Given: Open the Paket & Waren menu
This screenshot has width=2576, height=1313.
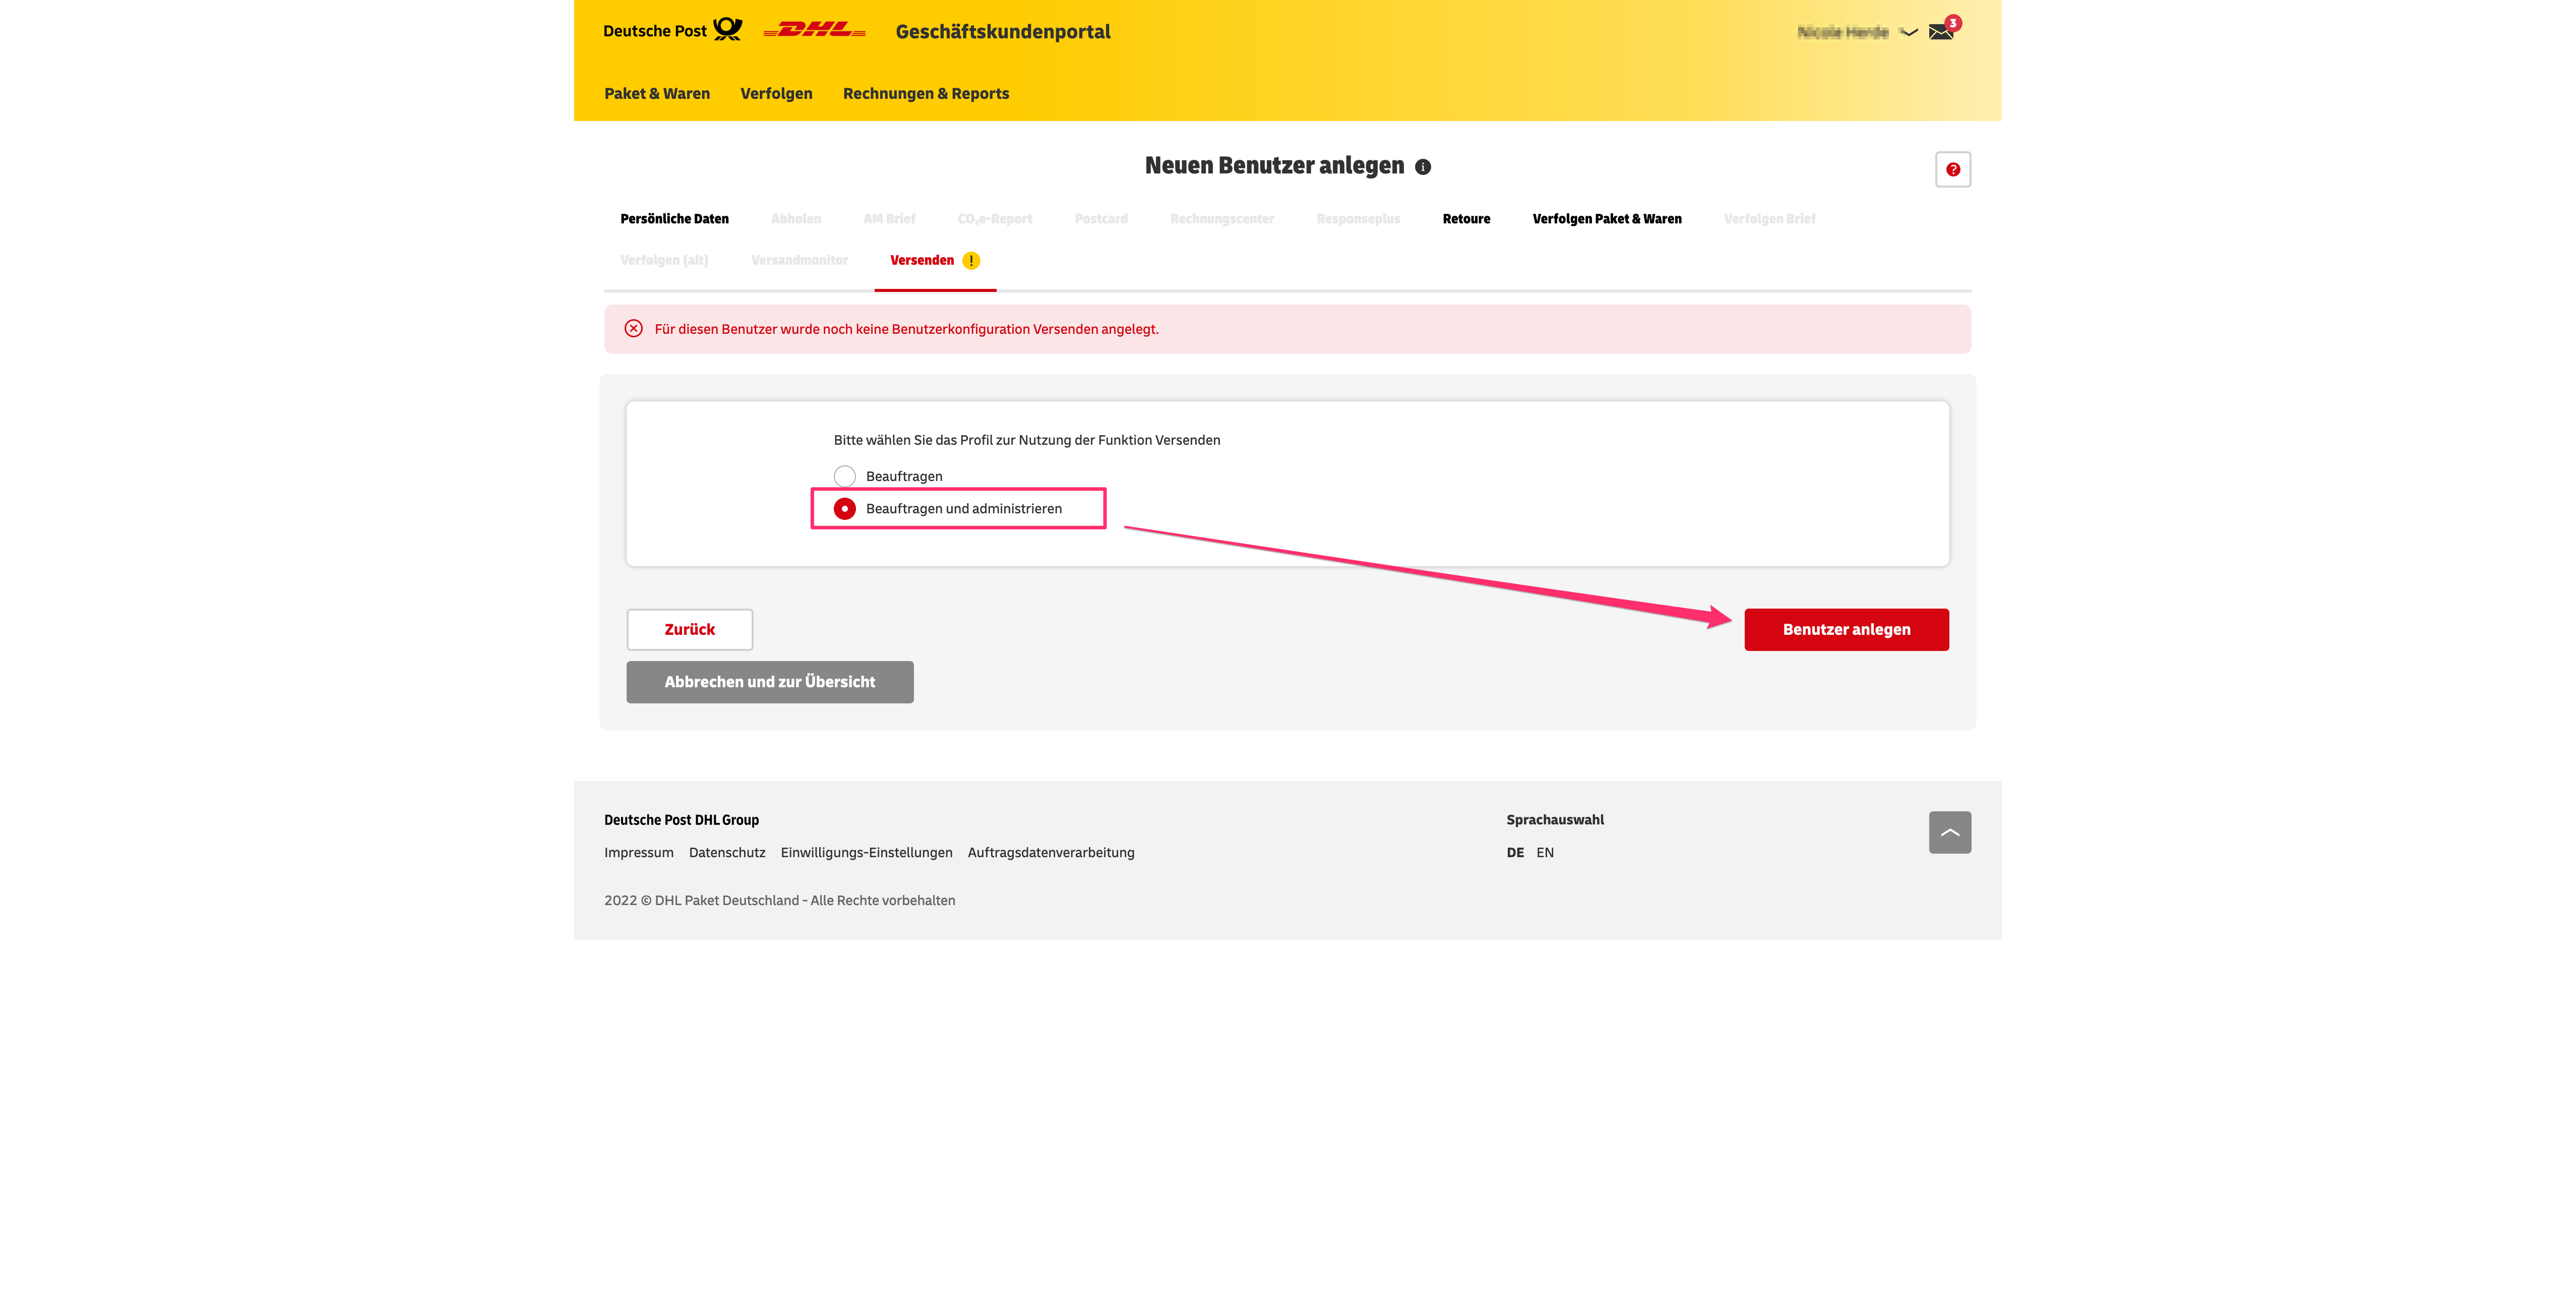Looking at the screenshot, I should click(656, 93).
